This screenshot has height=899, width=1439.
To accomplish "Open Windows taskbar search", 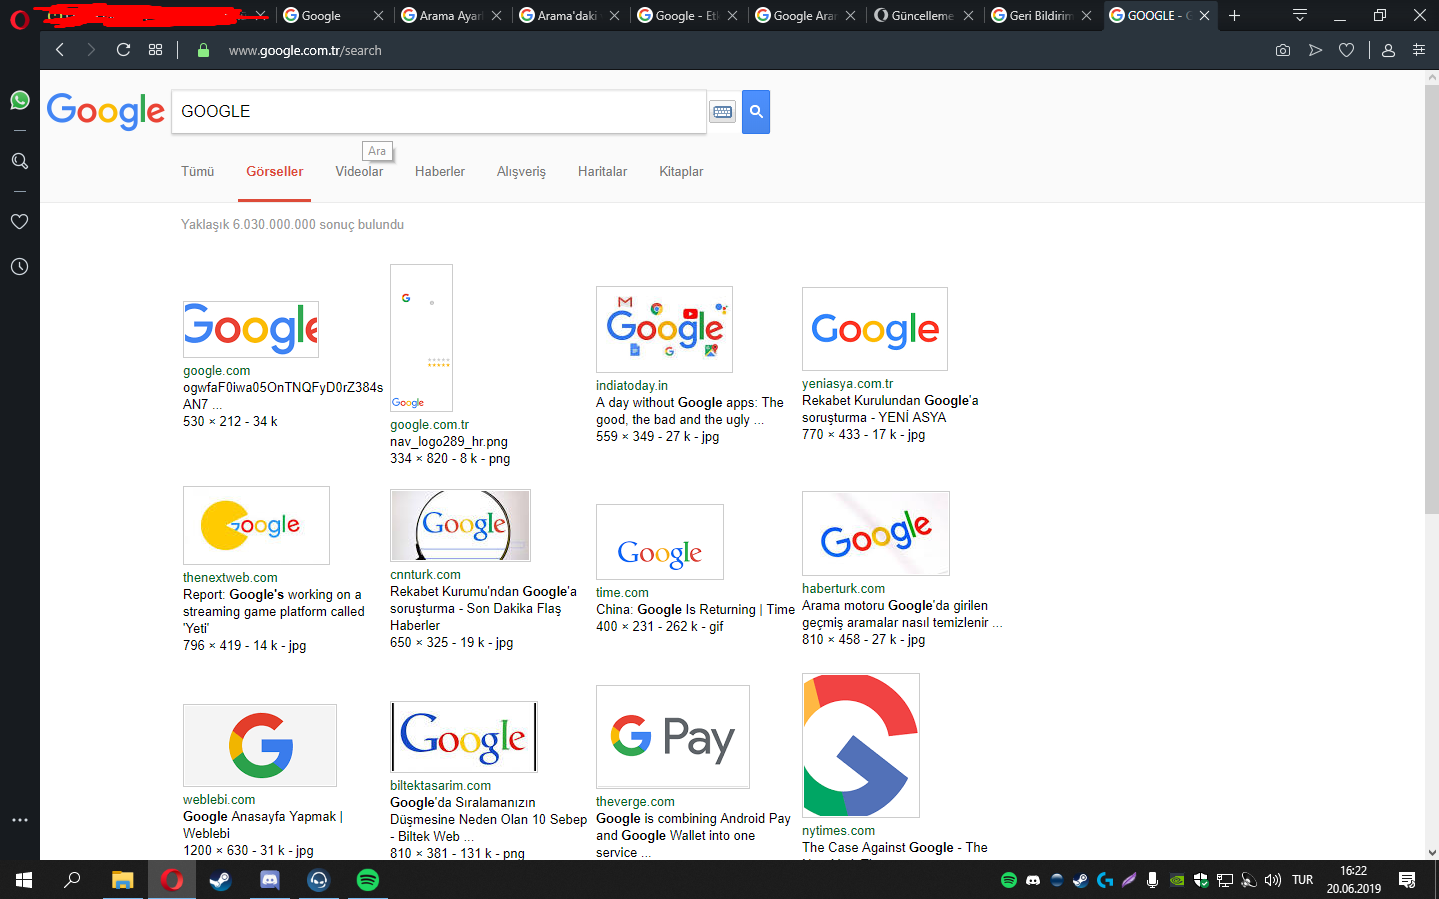I will coord(72,880).
